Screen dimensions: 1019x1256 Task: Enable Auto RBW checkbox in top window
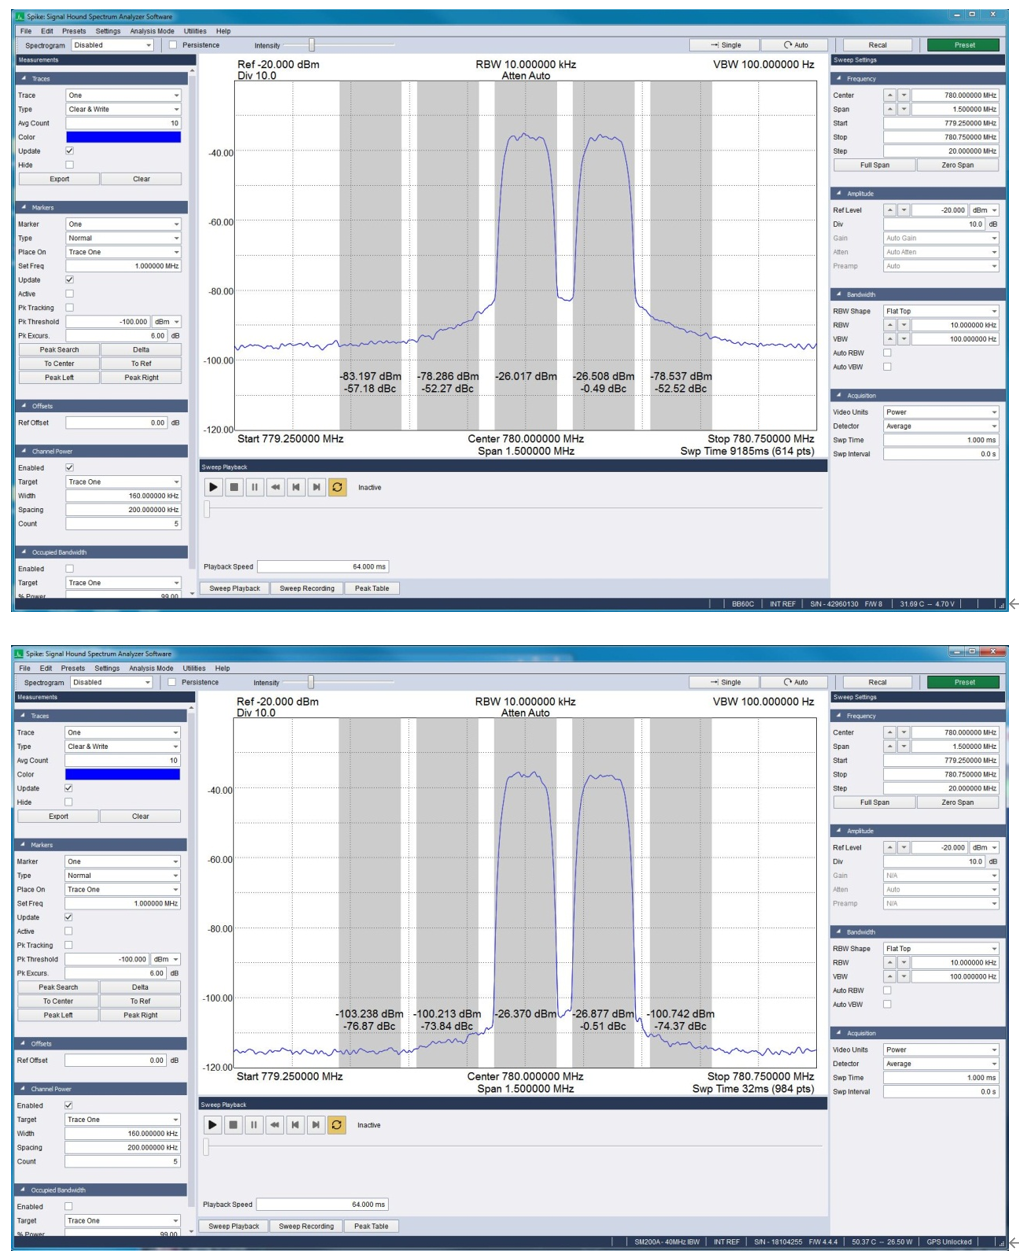coord(887,353)
